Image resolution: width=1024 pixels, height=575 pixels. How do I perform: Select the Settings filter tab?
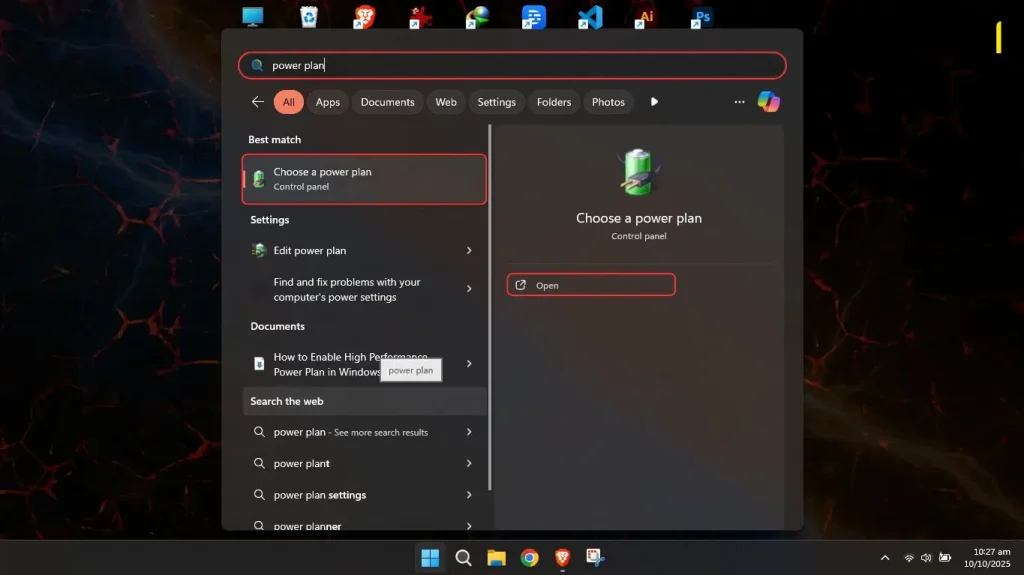coord(496,102)
